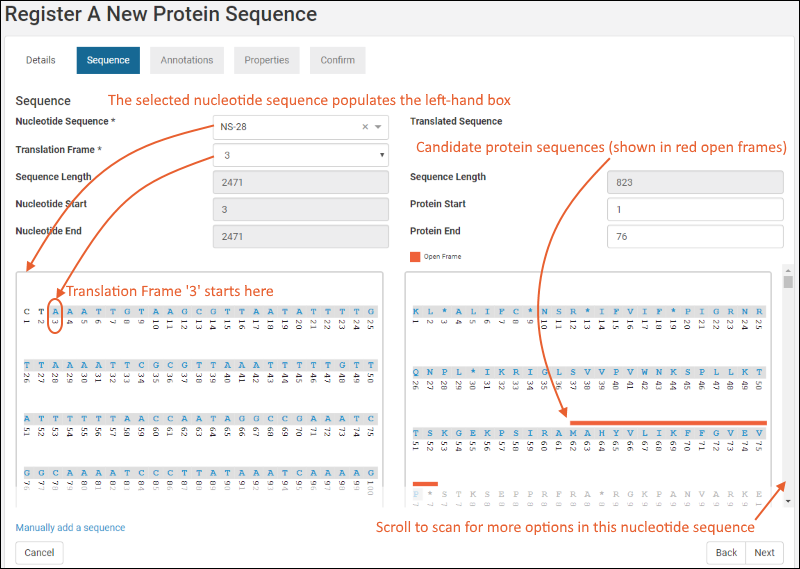Click the Sequence tab

click(x=108, y=60)
